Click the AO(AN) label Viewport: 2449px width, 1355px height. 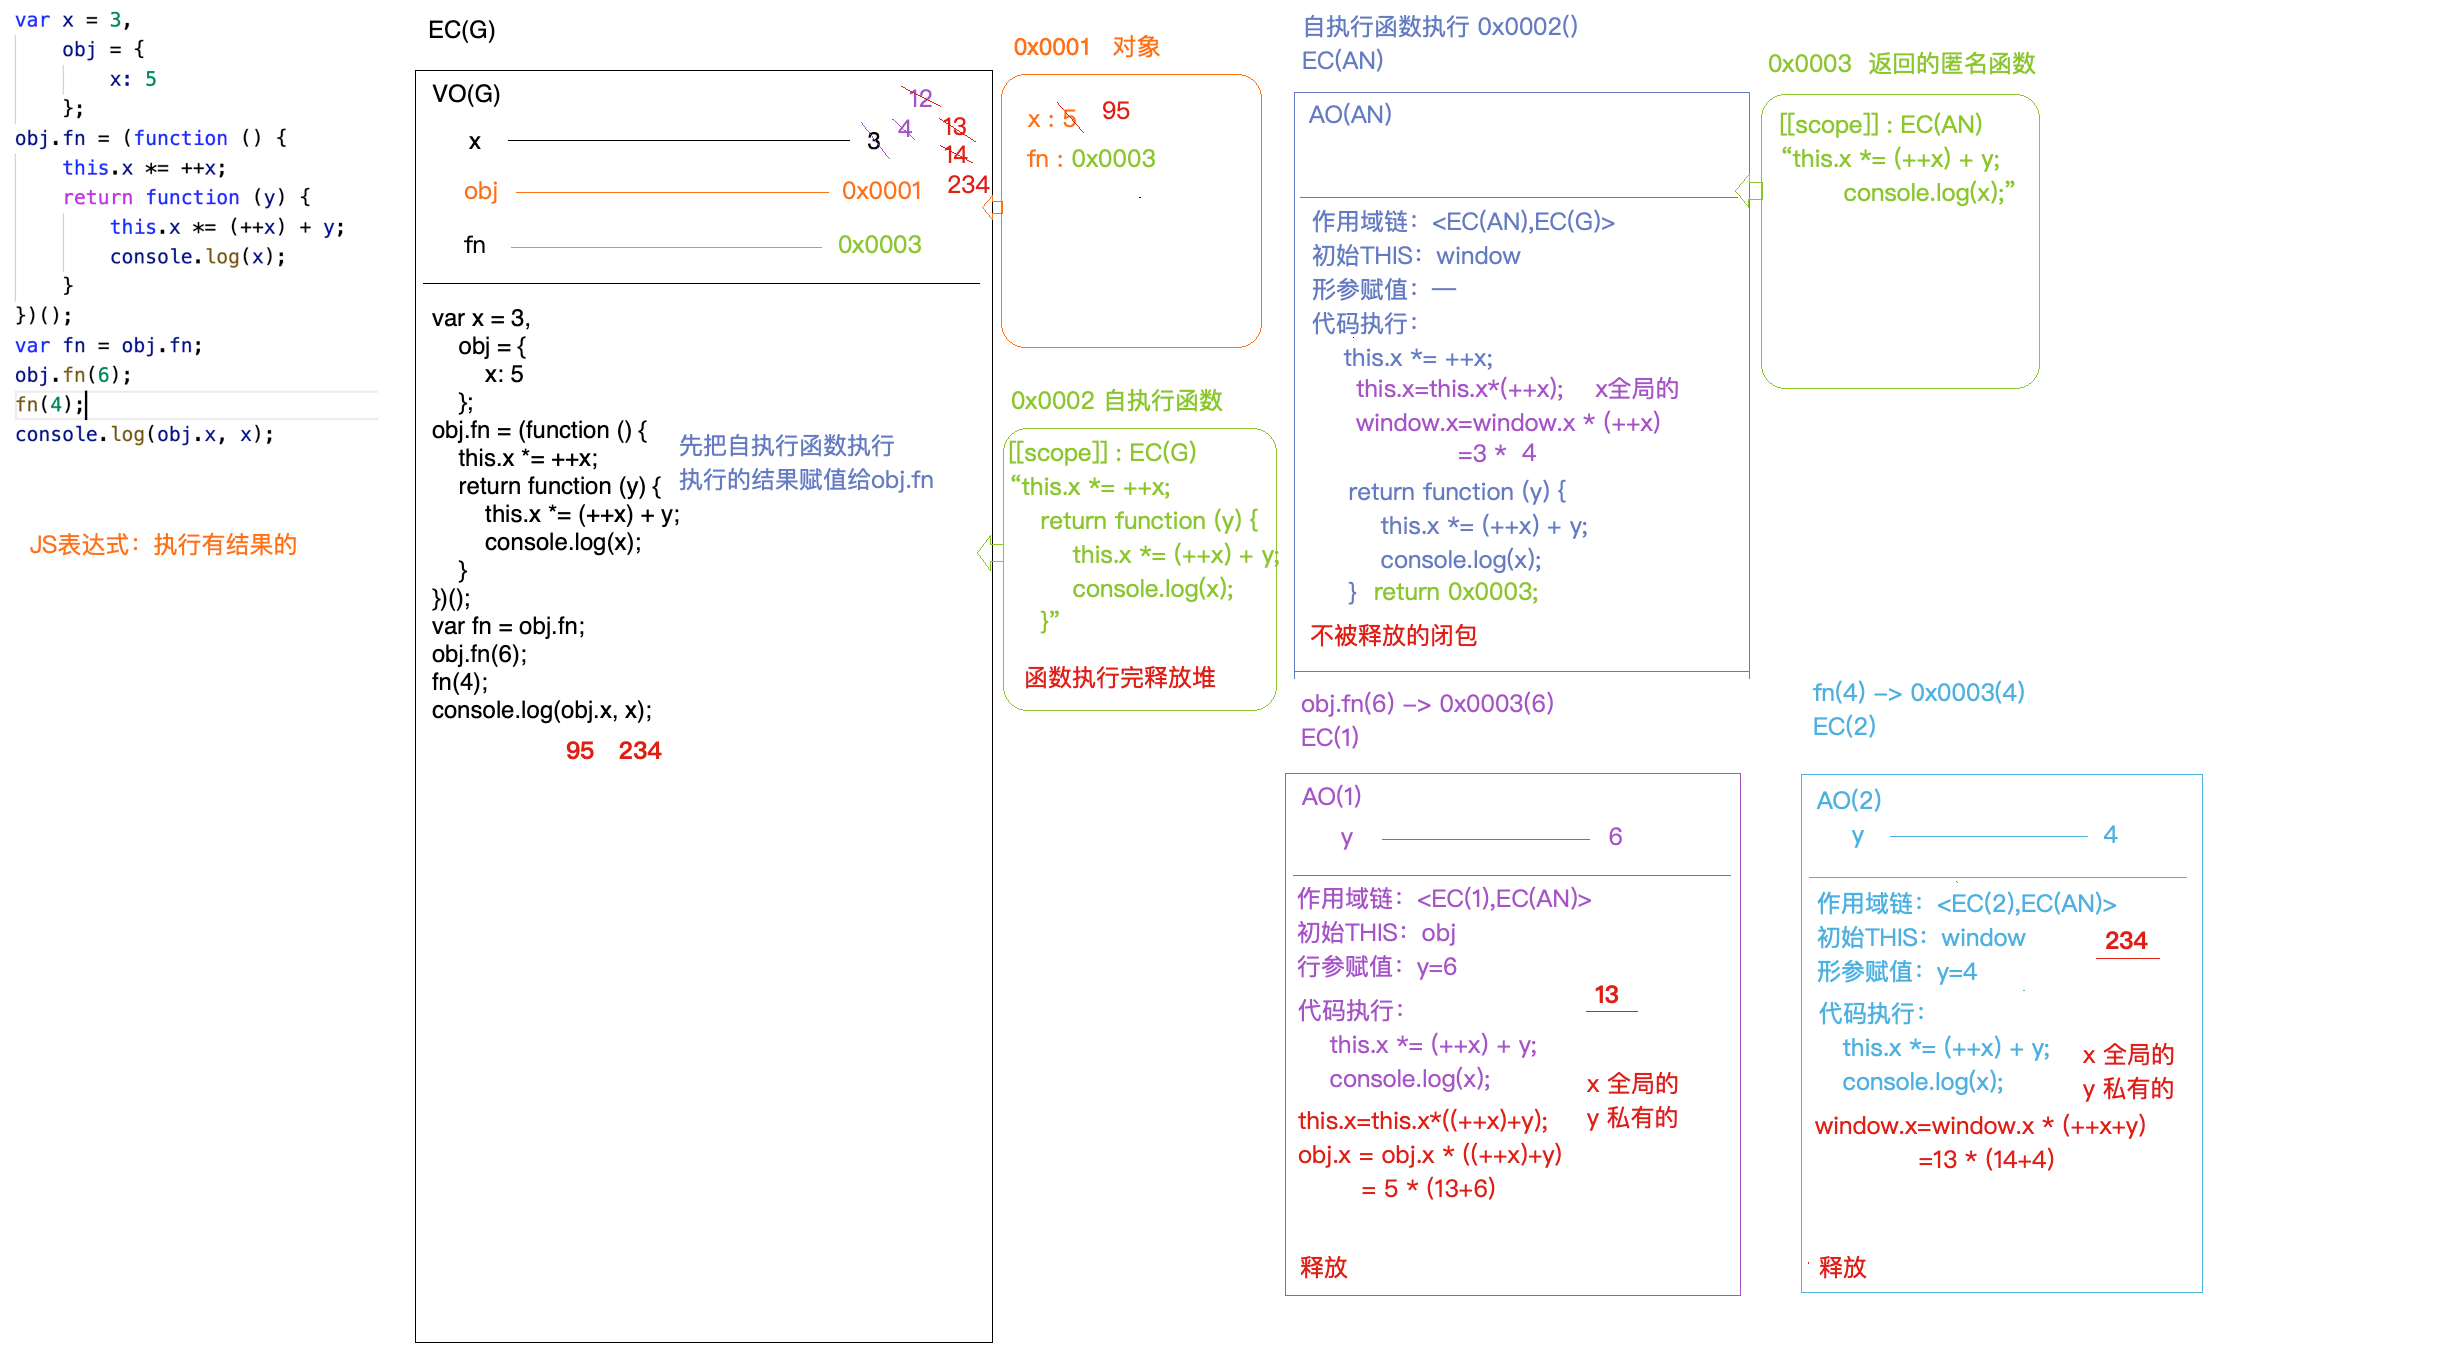pyautogui.click(x=1349, y=115)
